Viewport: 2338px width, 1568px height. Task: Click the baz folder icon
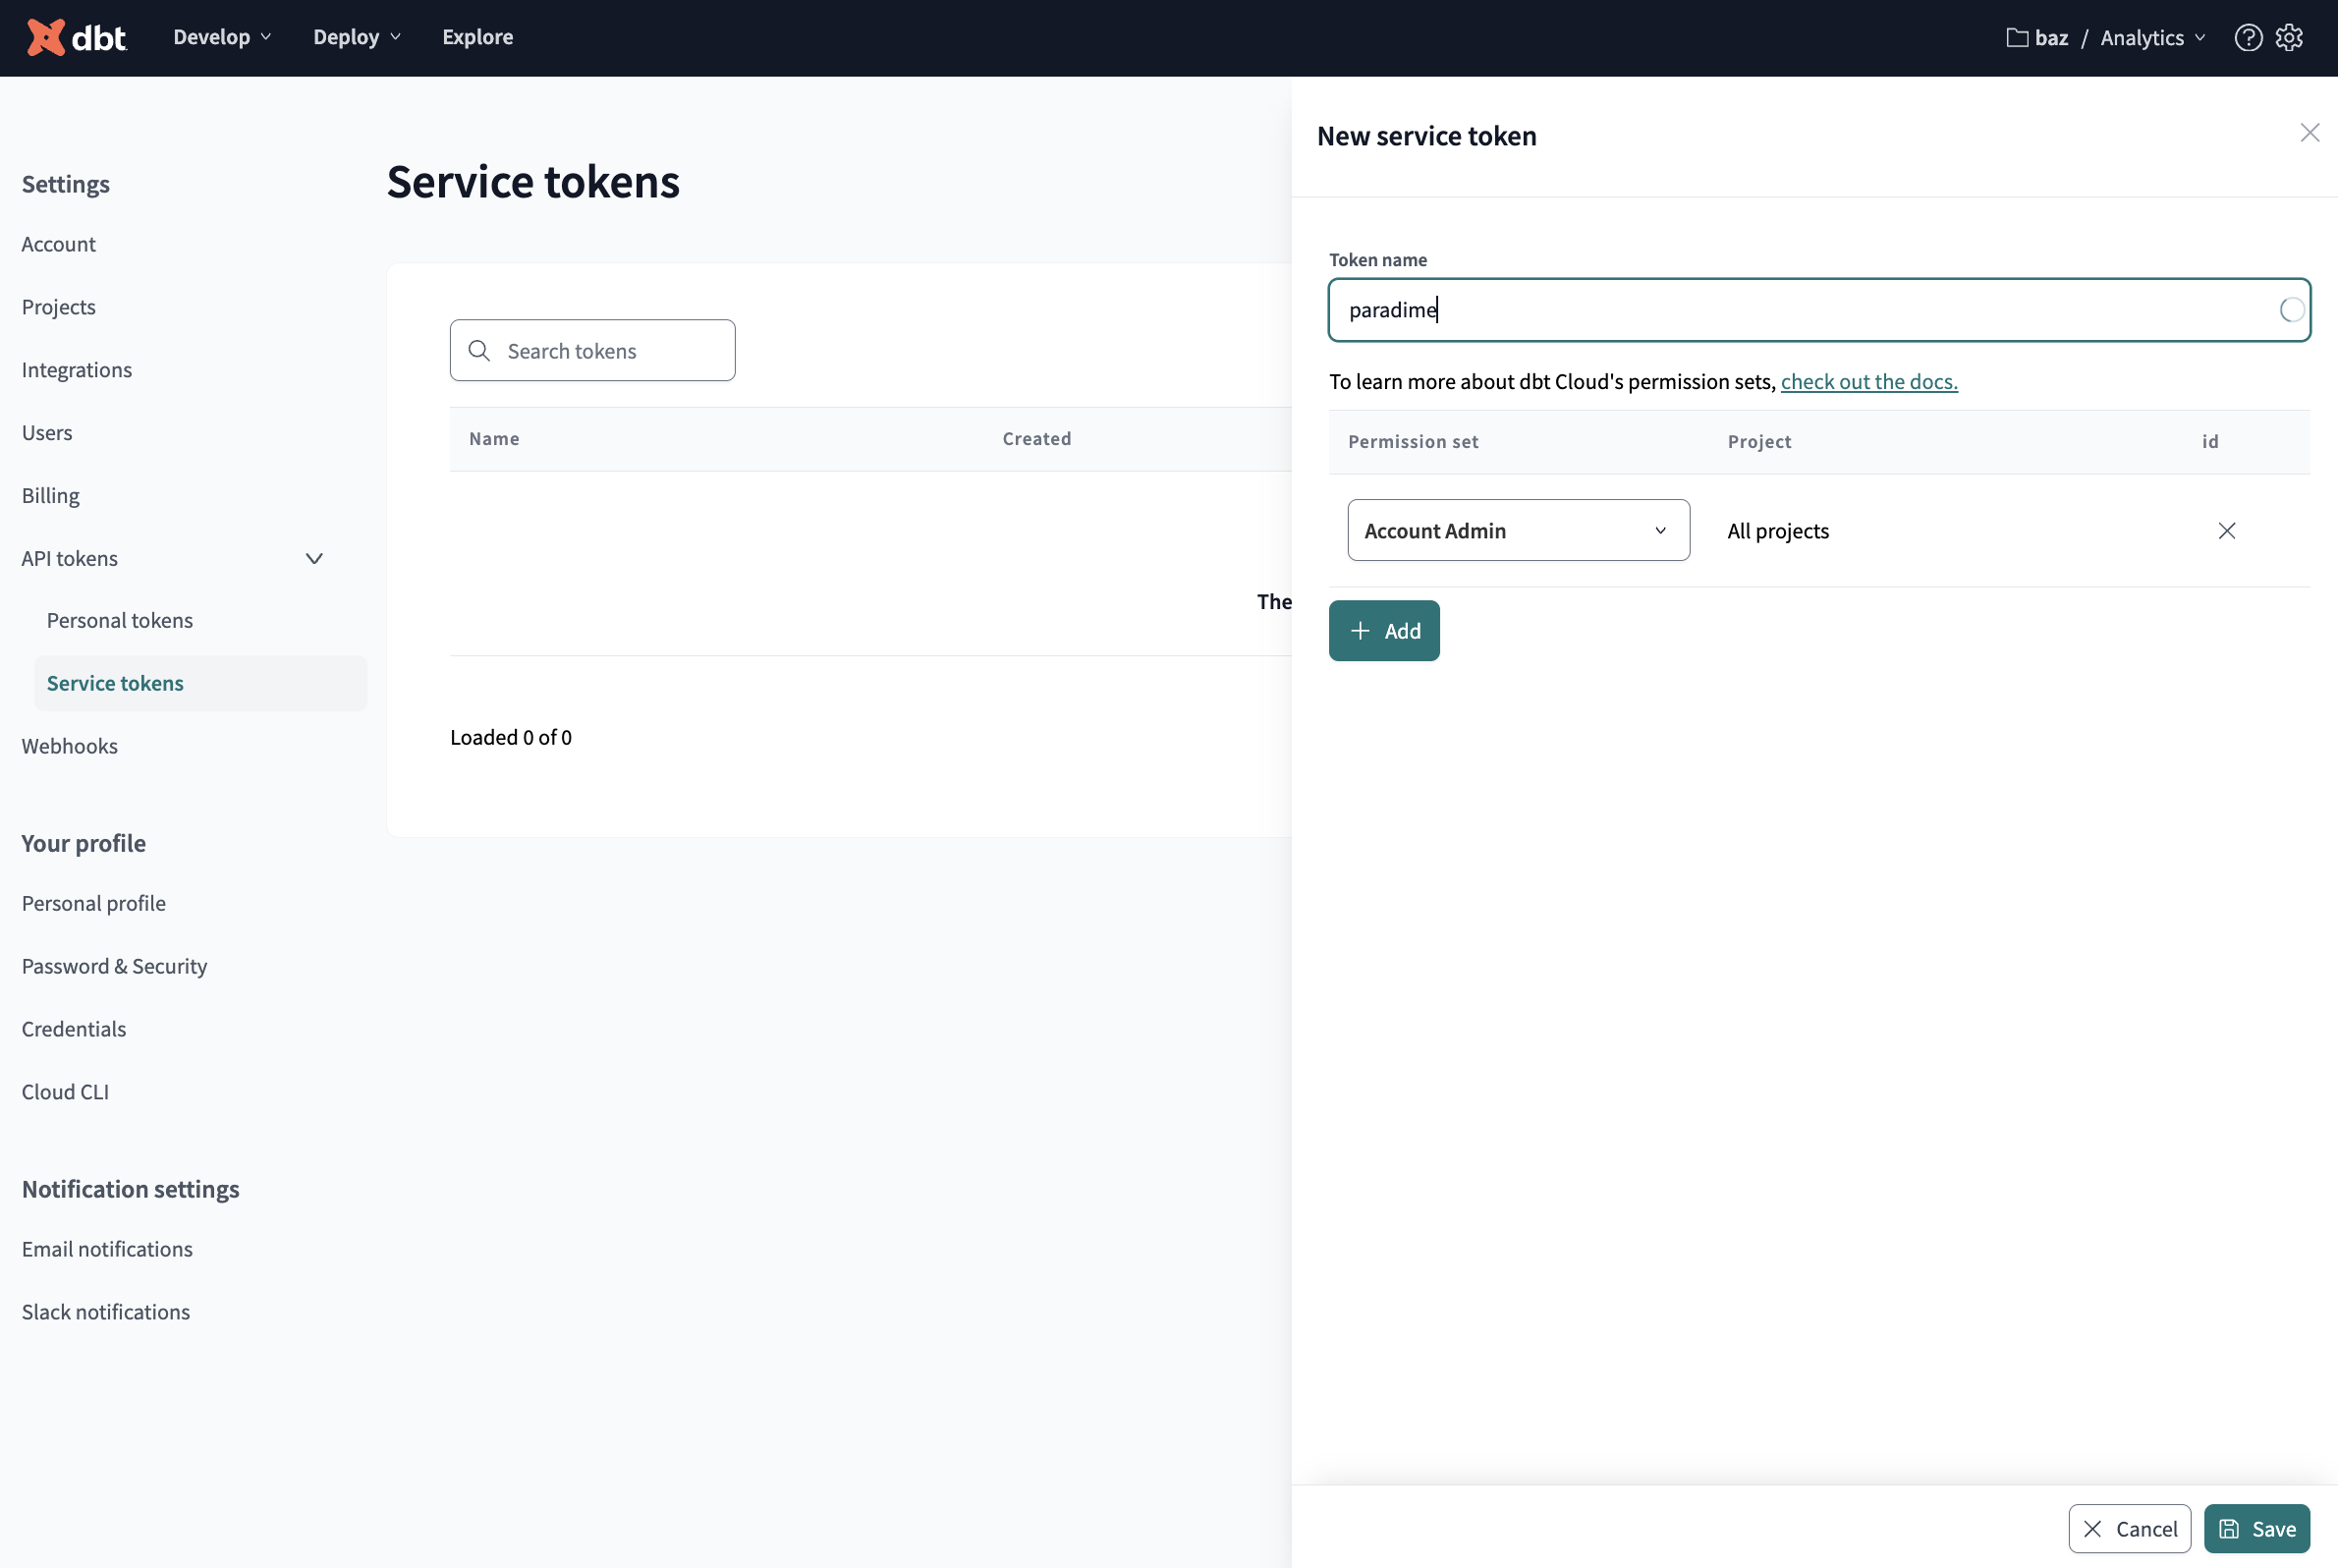point(2016,37)
